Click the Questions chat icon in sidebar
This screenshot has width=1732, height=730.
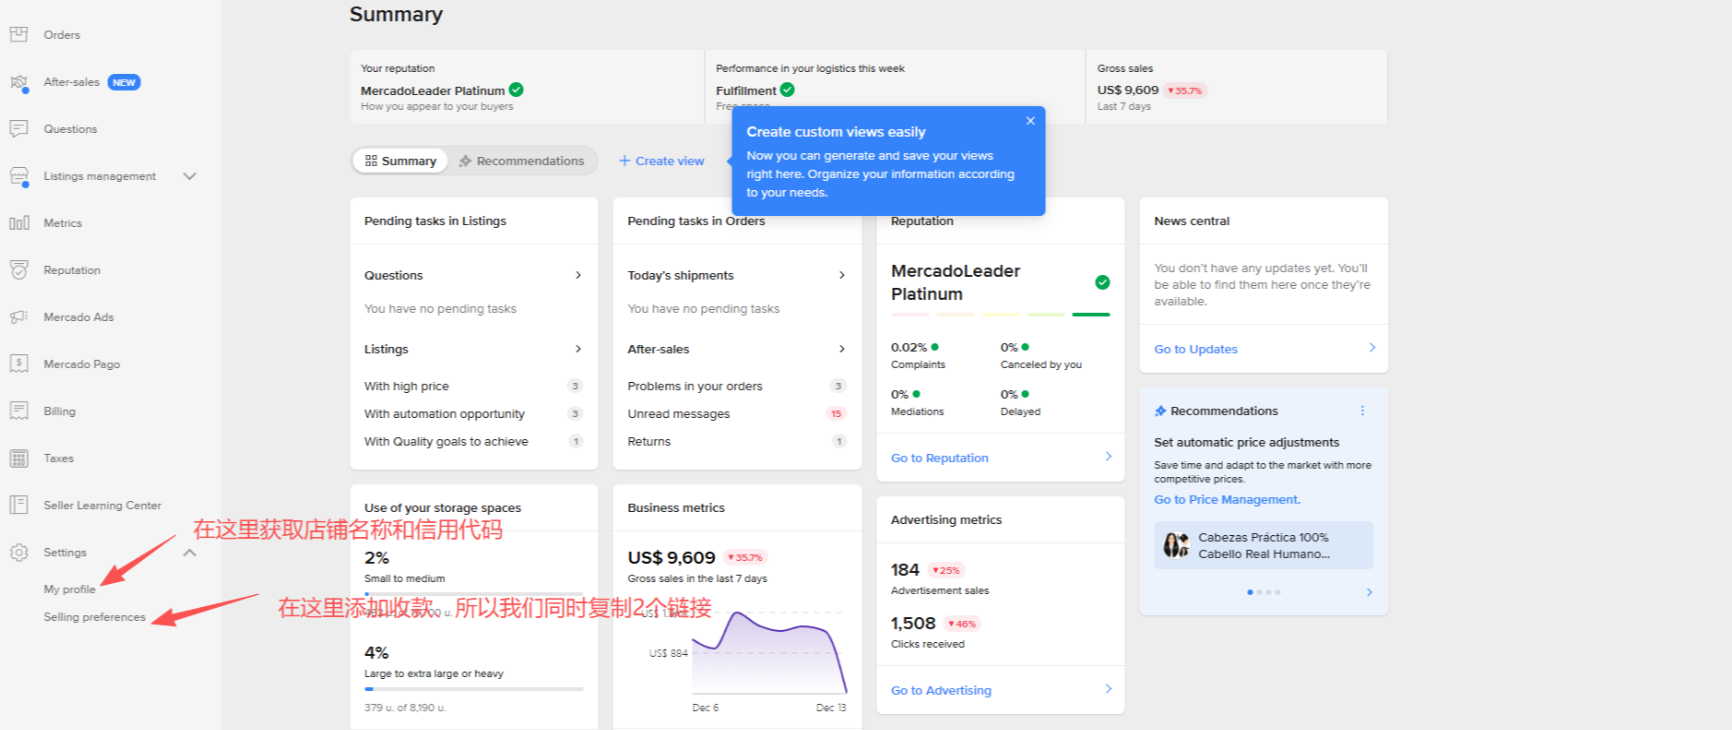click(x=18, y=129)
